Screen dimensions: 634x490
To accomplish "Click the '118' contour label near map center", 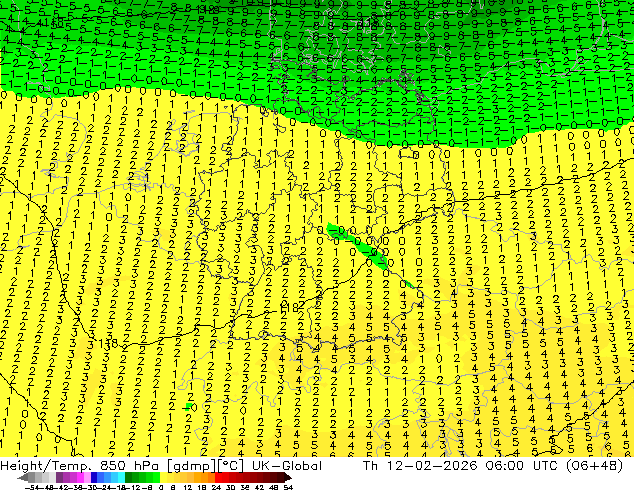I will [x=290, y=307].
